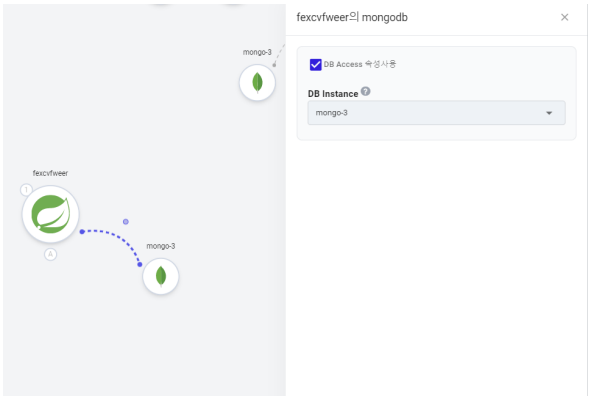Select the fexcvfweer Spring leaf node
The height and width of the screenshot is (401, 591).
tap(51, 214)
